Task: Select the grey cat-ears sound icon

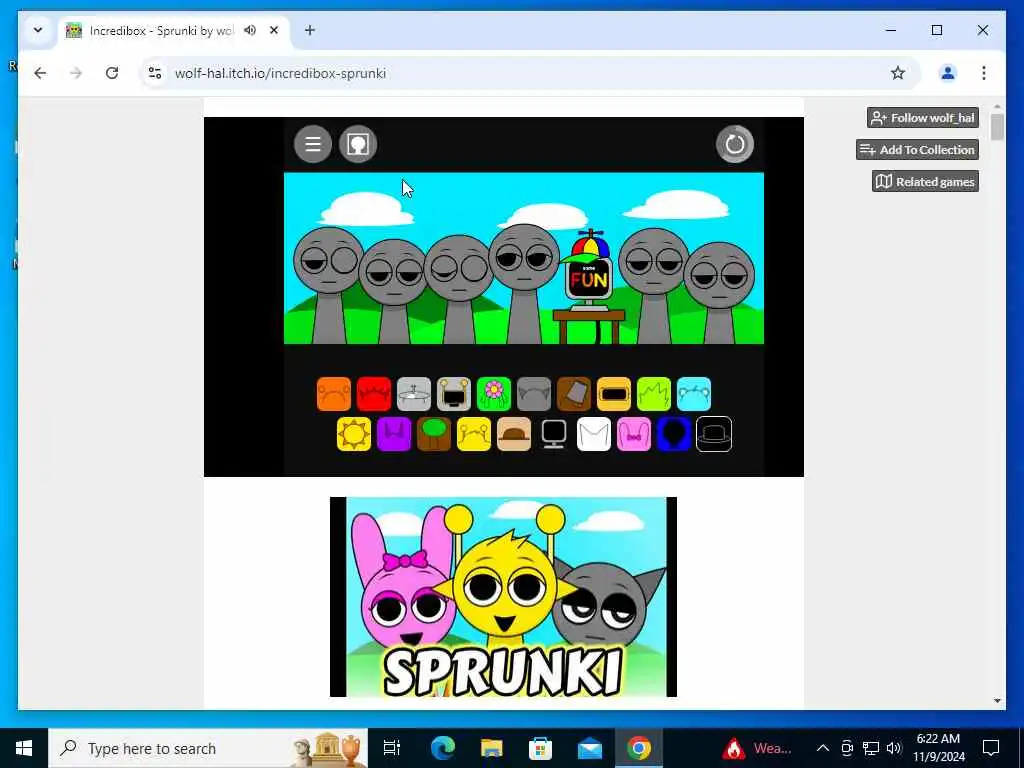Action: pyautogui.click(x=534, y=394)
